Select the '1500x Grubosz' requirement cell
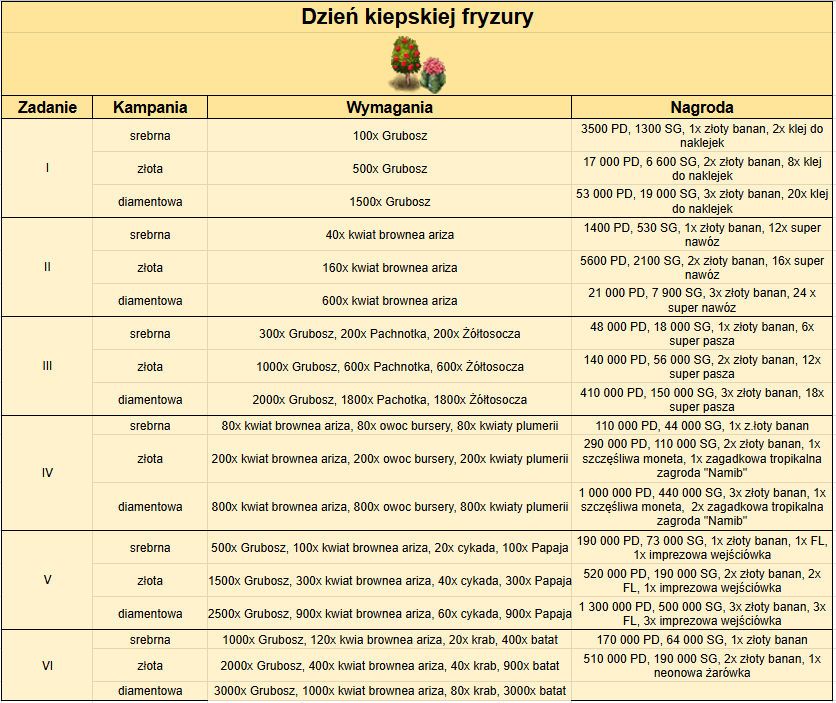Image resolution: width=836 pixels, height=703 pixels. [389, 202]
